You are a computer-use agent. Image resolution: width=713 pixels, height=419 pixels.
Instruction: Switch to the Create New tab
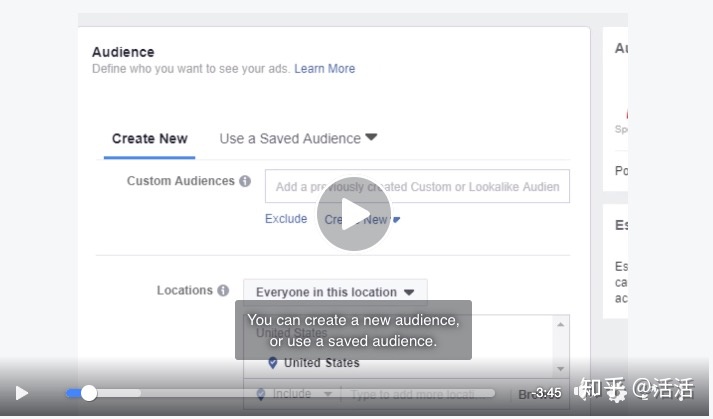(149, 139)
